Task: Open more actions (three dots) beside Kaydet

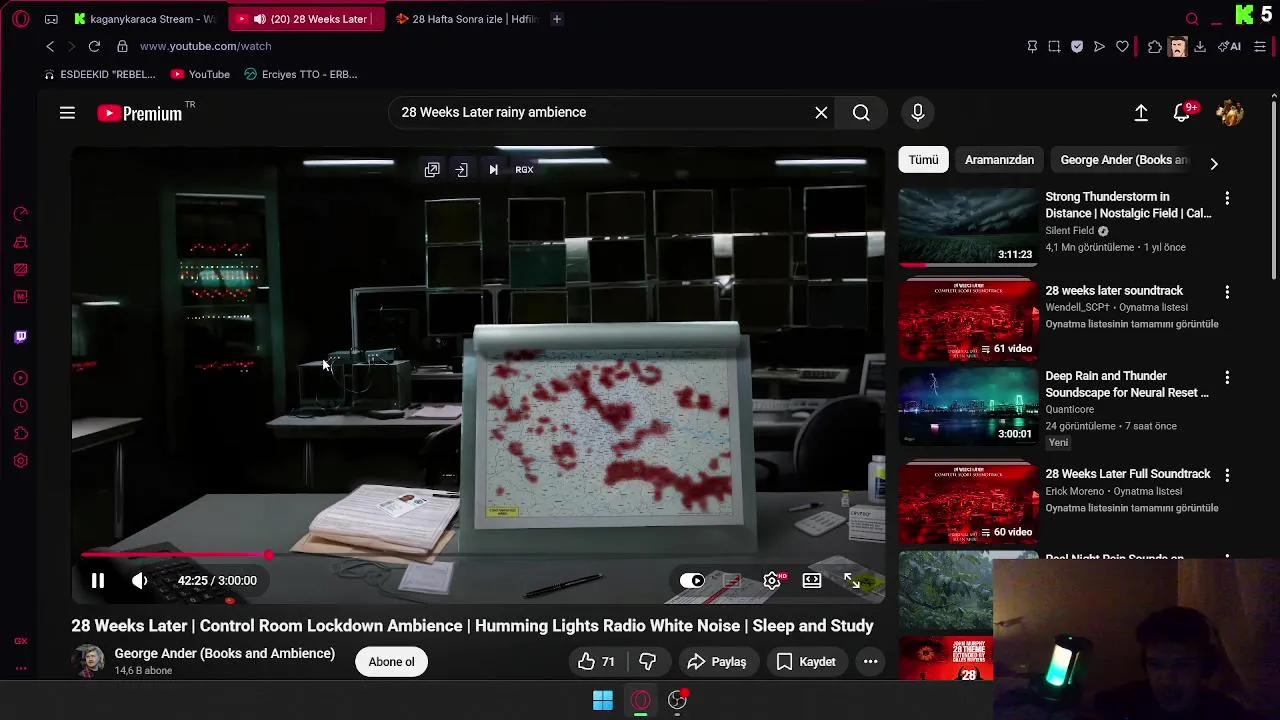Action: point(871,662)
